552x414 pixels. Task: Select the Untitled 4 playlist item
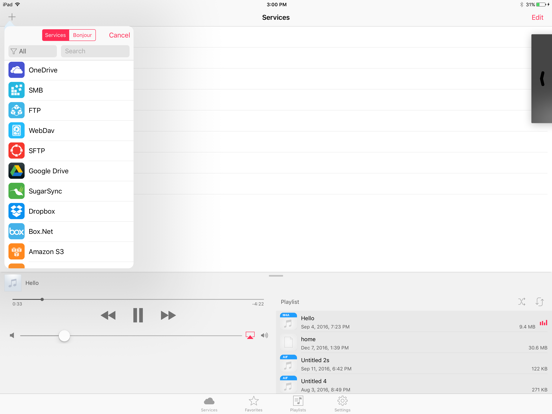414,385
